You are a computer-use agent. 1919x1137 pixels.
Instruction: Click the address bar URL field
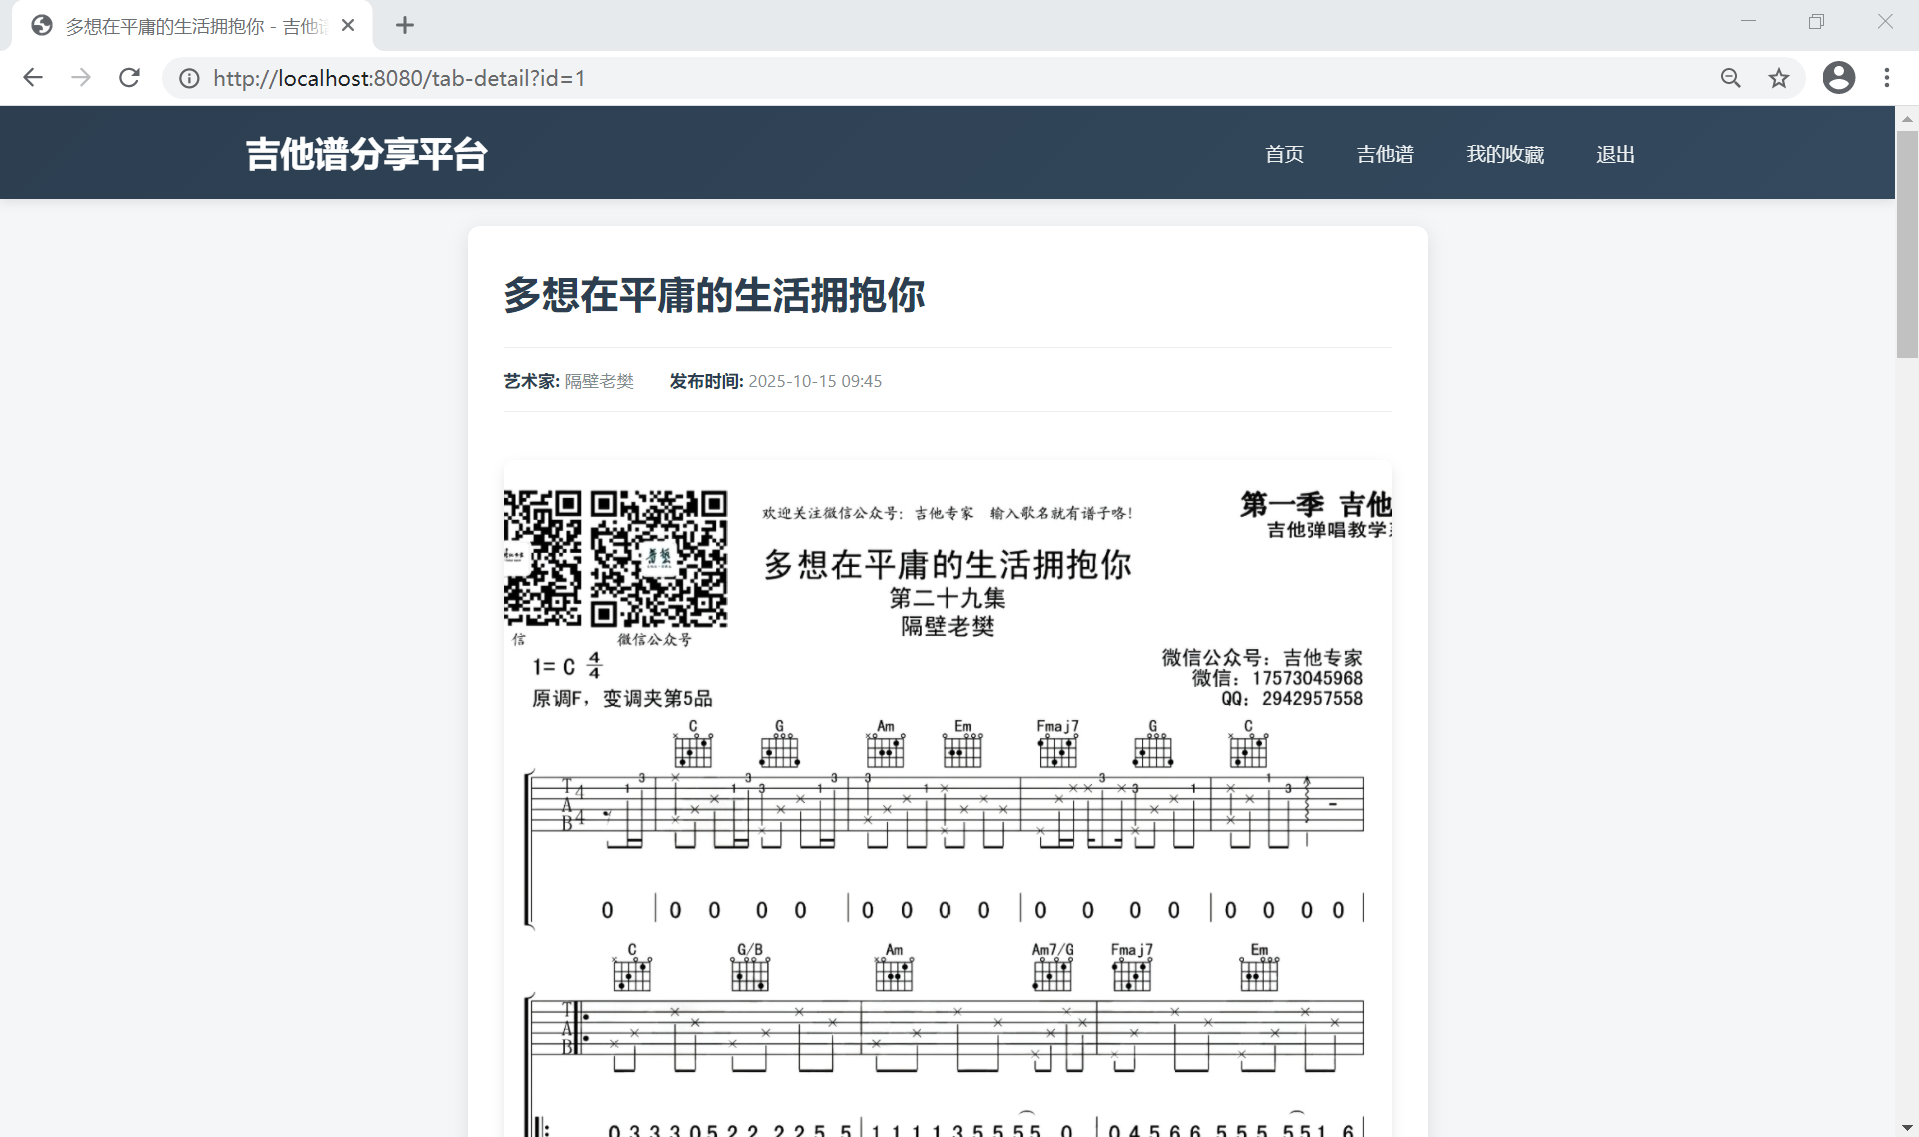pos(900,78)
